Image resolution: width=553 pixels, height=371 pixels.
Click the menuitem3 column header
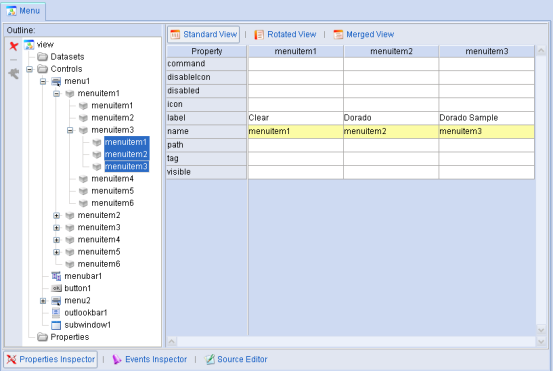click(x=486, y=51)
